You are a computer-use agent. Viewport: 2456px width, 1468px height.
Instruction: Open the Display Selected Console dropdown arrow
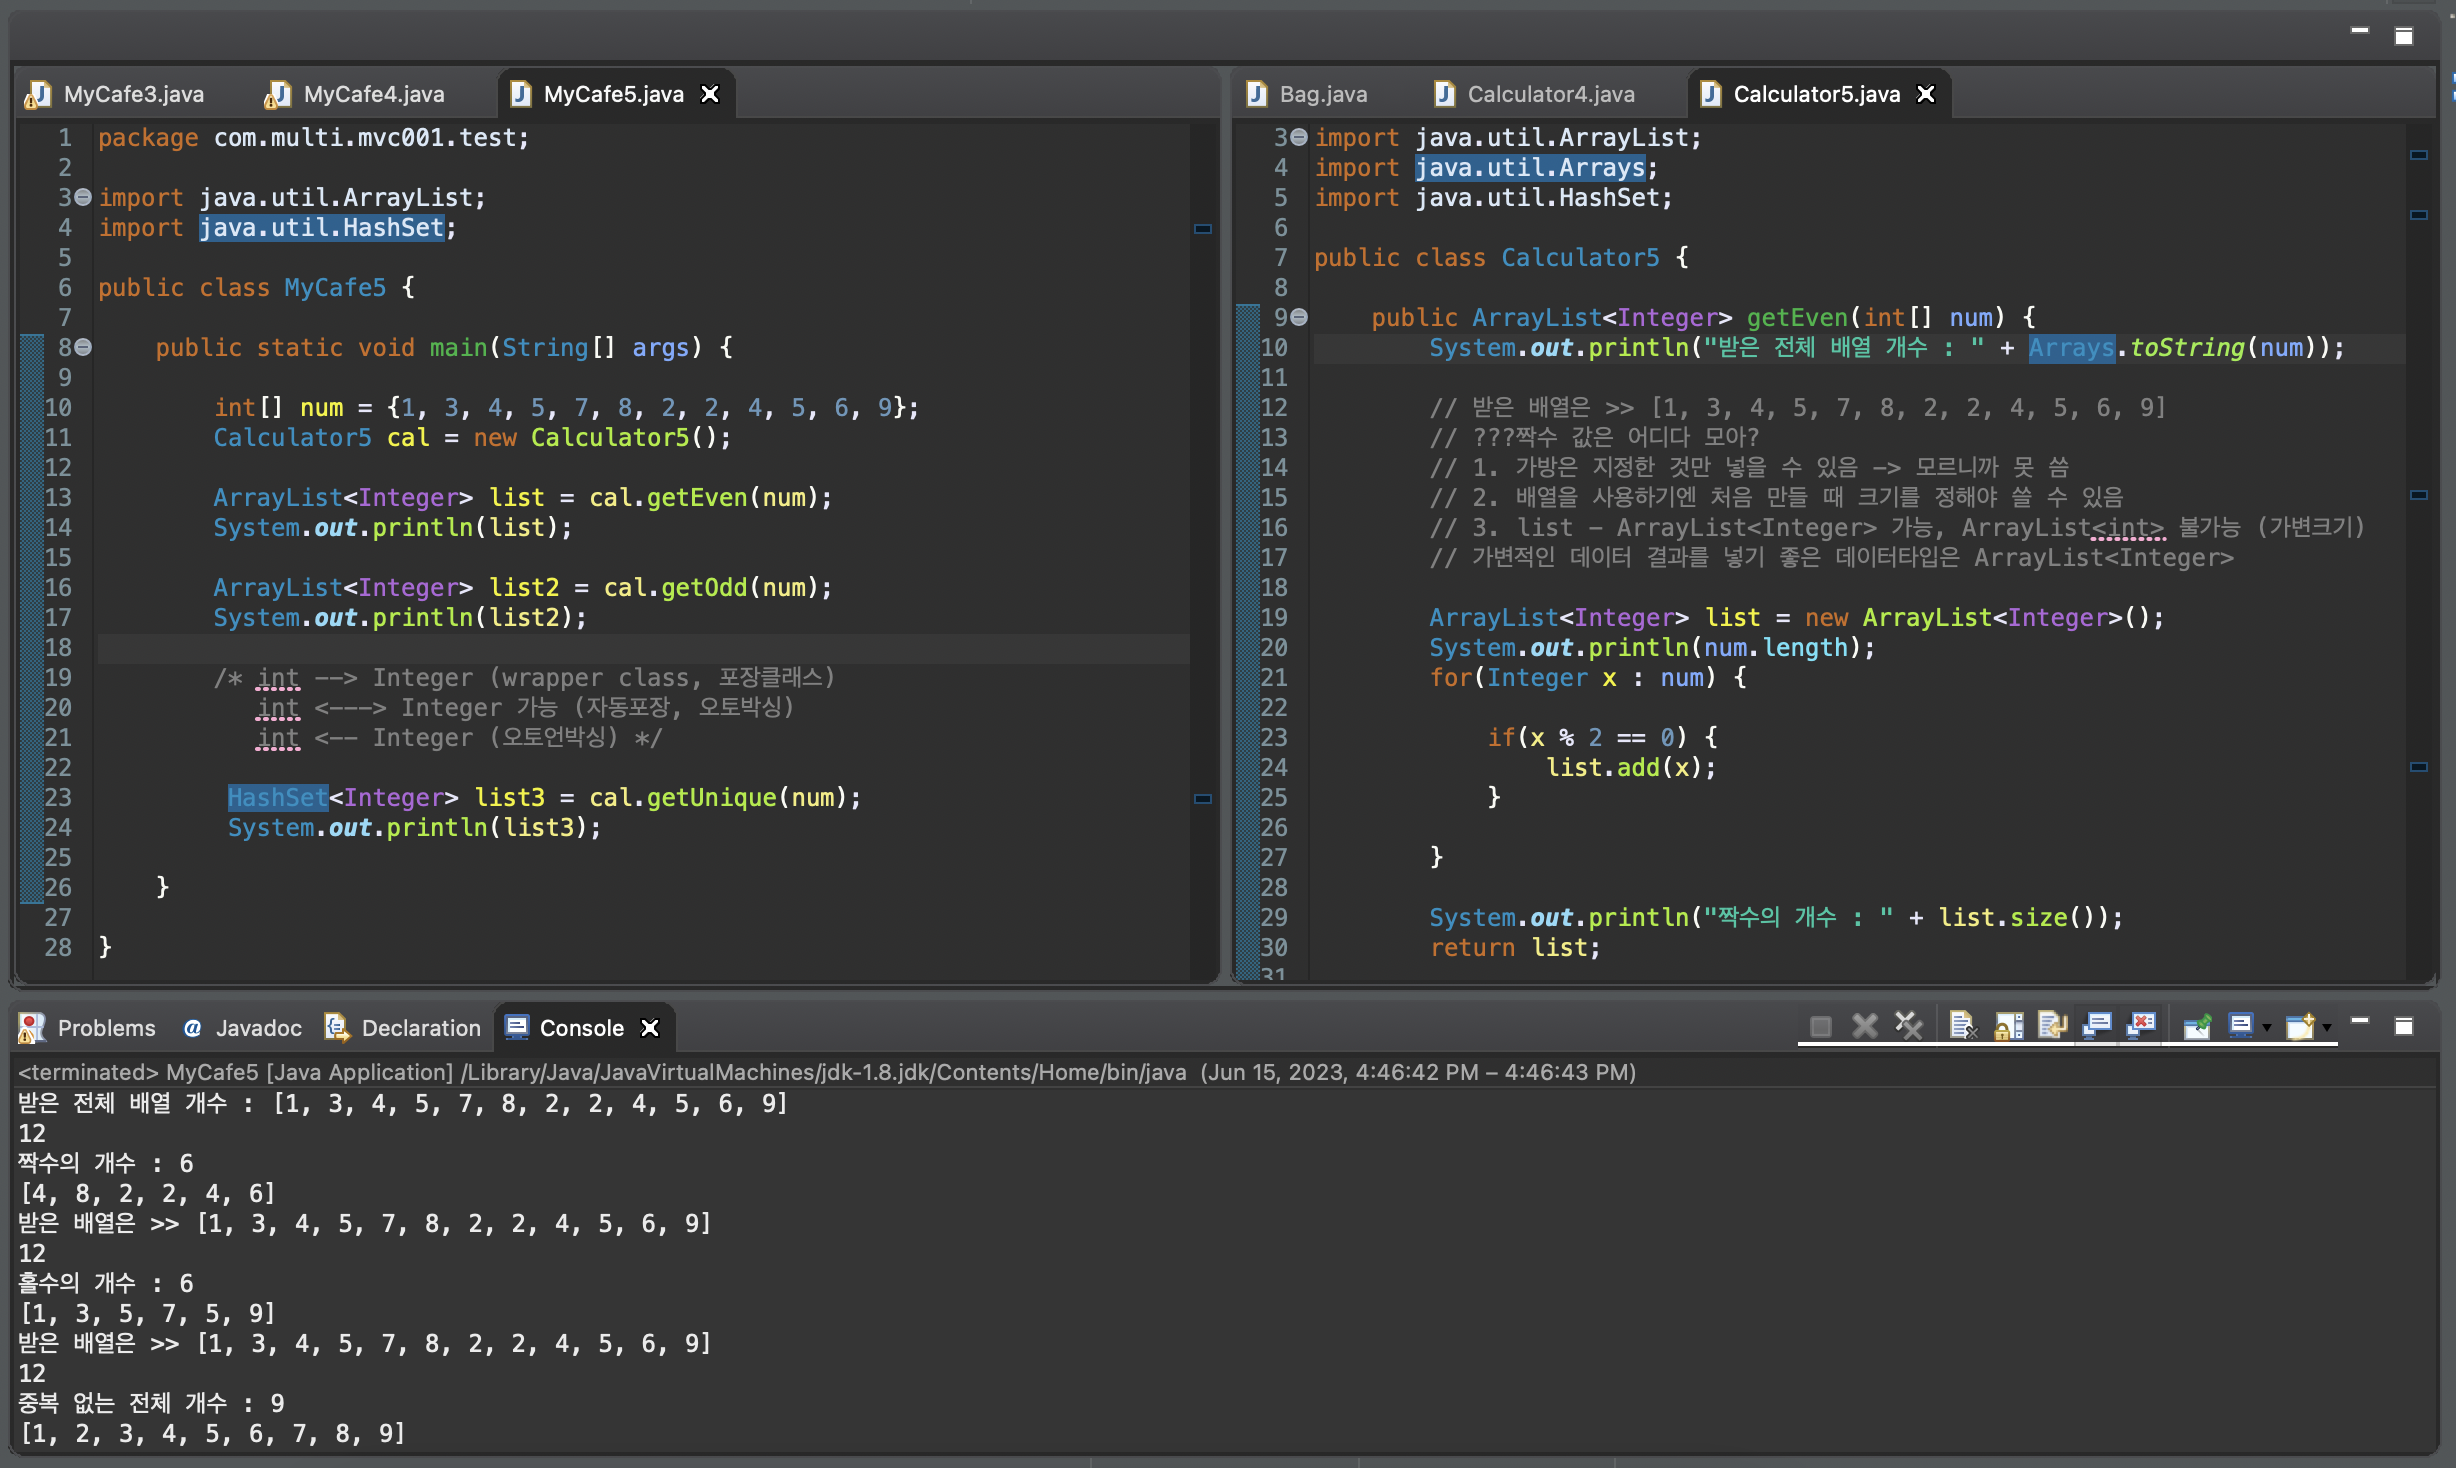pos(2266,1028)
